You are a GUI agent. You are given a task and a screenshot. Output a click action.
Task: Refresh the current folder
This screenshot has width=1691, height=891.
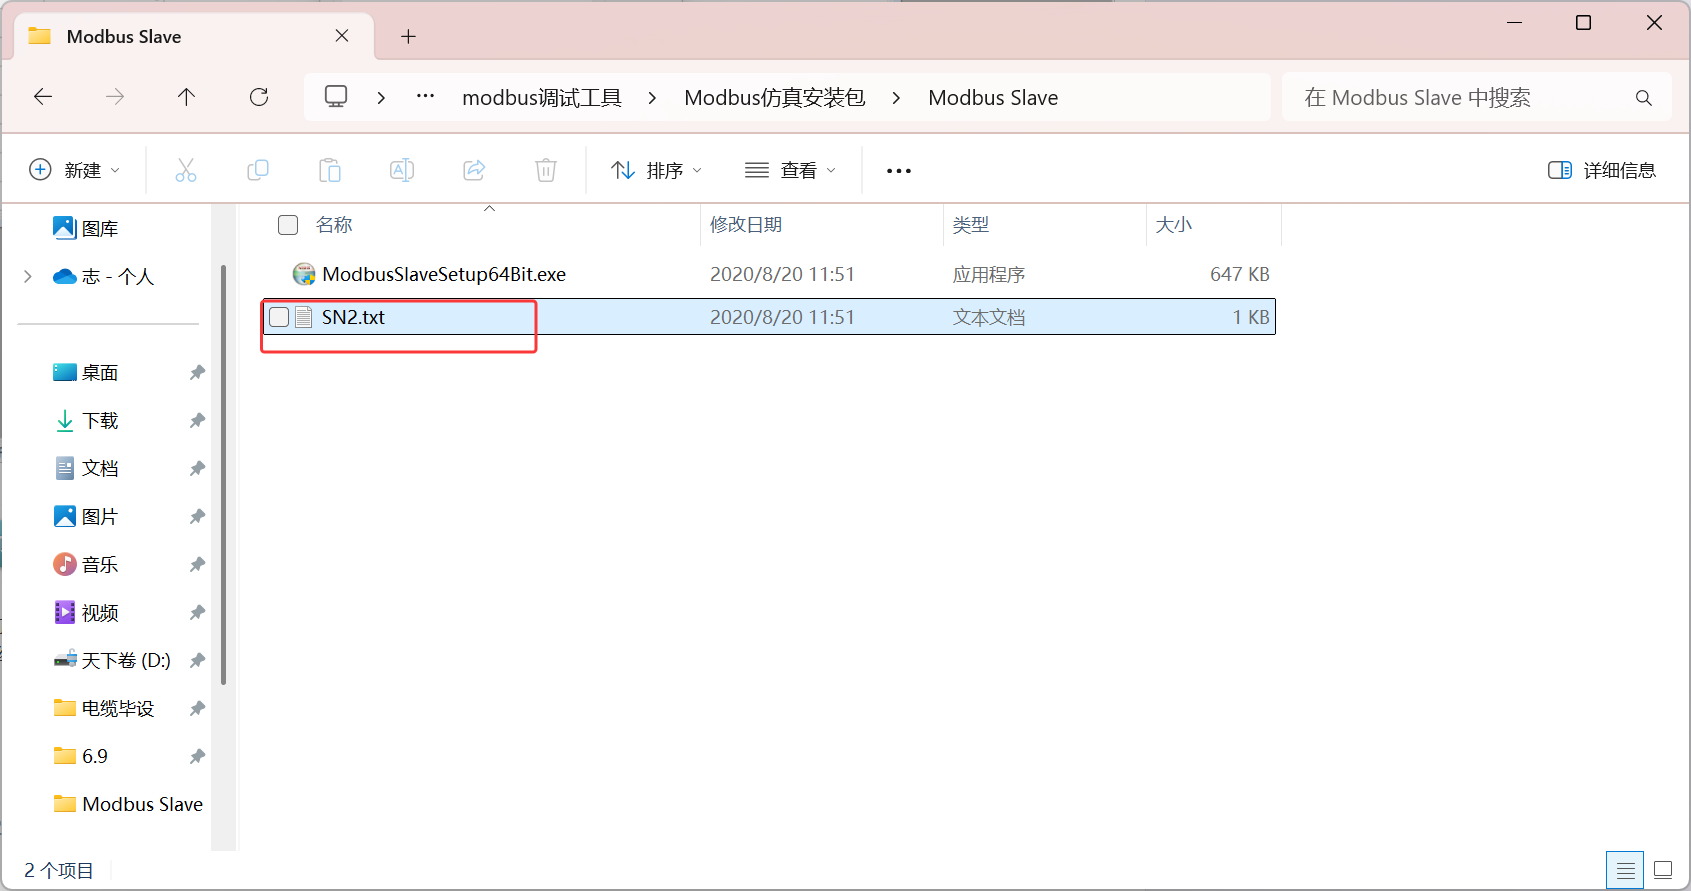coord(259,97)
